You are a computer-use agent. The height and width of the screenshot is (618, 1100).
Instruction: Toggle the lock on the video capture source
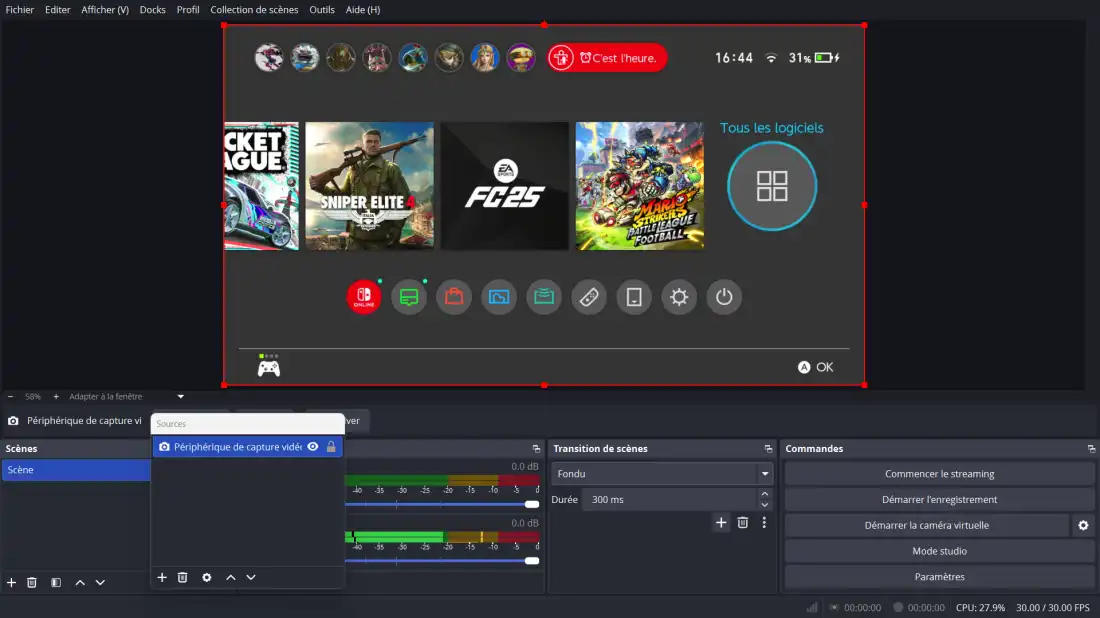click(x=331, y=447)
